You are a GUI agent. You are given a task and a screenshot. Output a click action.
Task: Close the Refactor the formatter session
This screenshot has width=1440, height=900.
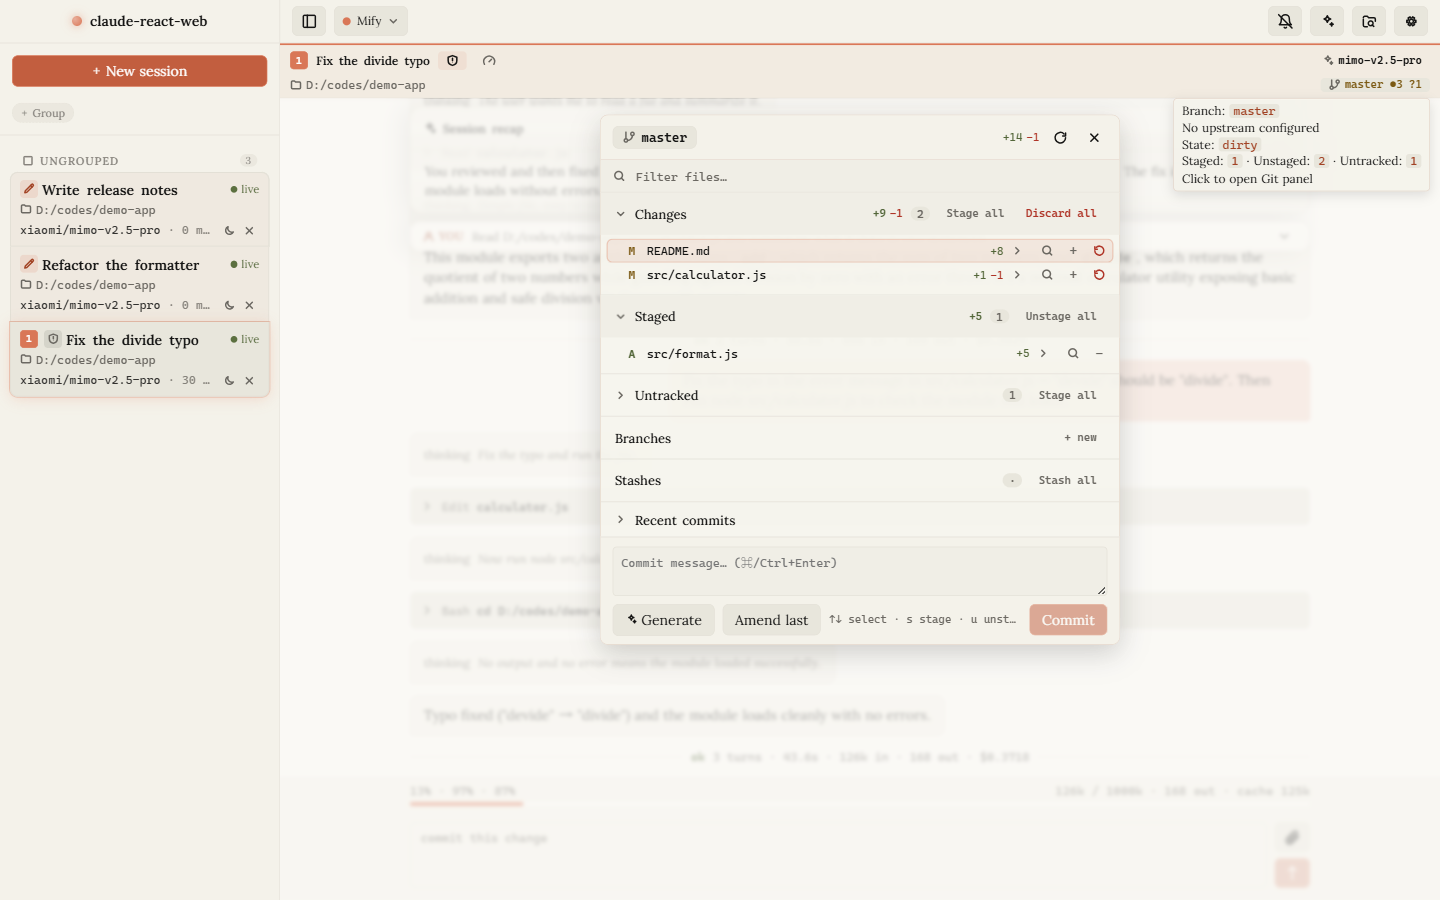point(249,306)
